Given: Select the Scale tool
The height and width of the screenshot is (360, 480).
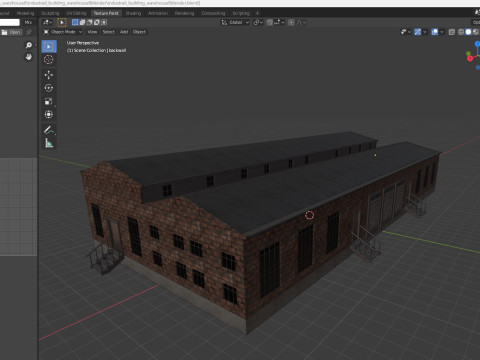Looking at the screenshot, I should point(49,101).
